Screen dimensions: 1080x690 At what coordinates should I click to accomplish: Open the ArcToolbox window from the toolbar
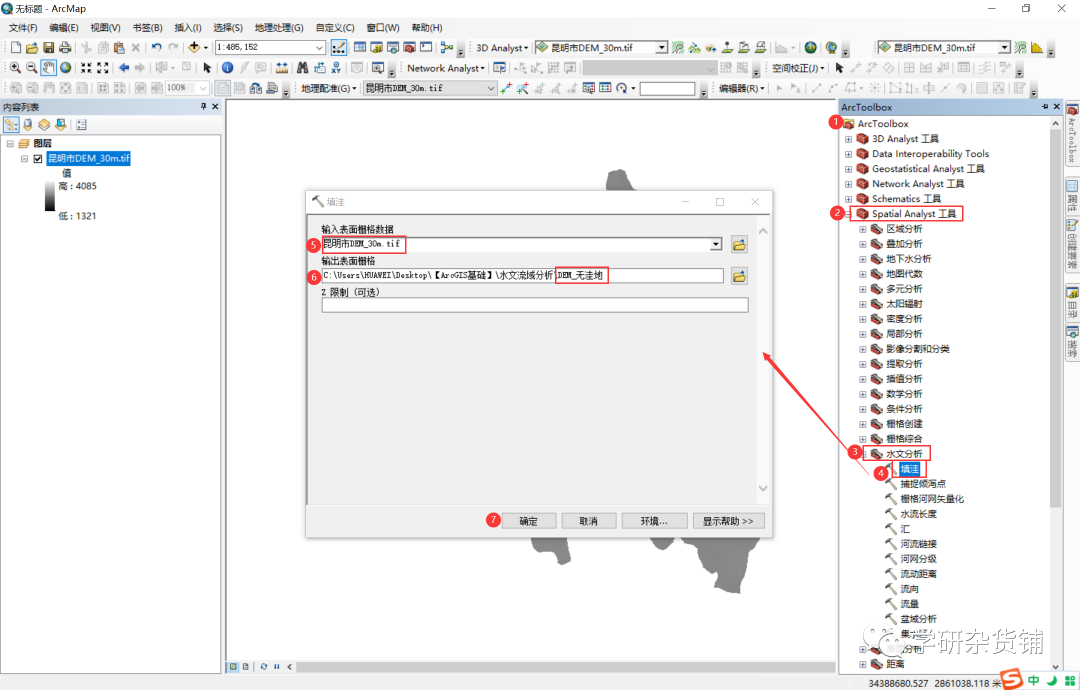click(409, 48)
